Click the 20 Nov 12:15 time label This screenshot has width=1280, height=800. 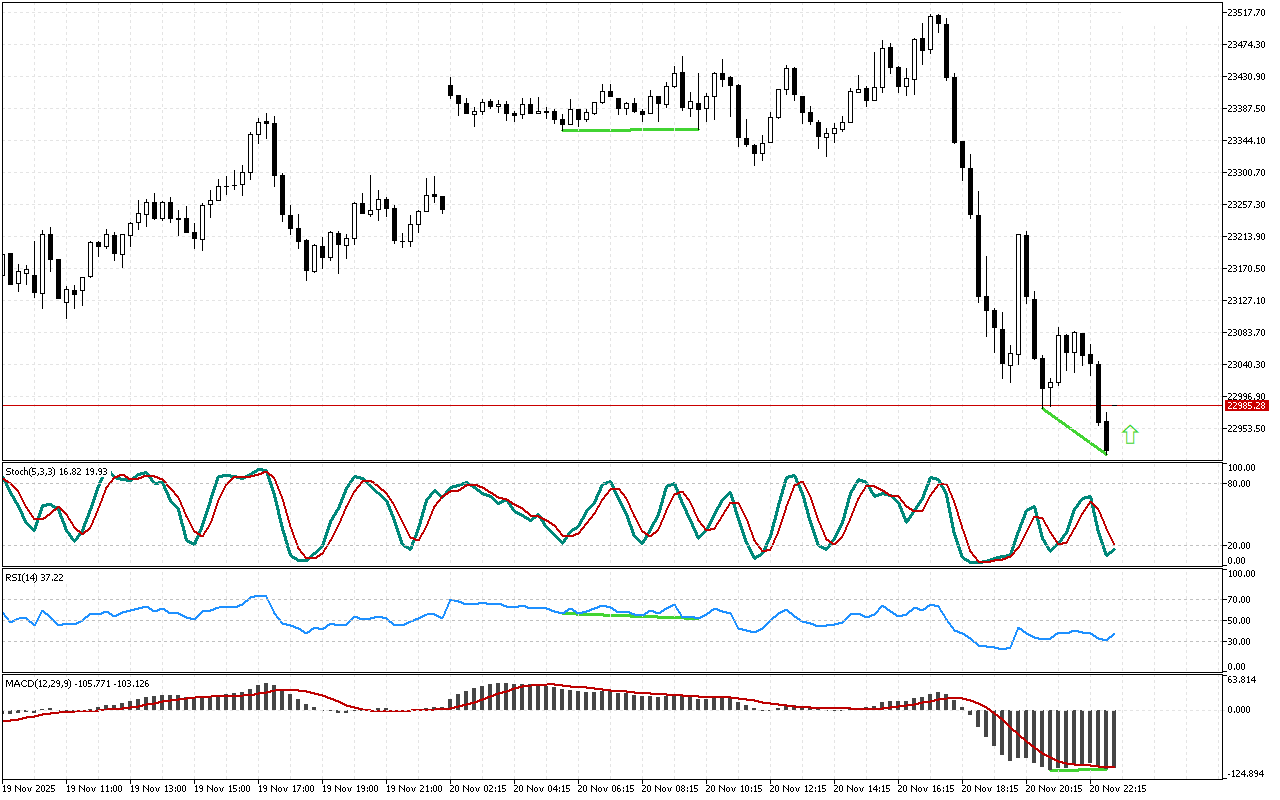(801, 789)
